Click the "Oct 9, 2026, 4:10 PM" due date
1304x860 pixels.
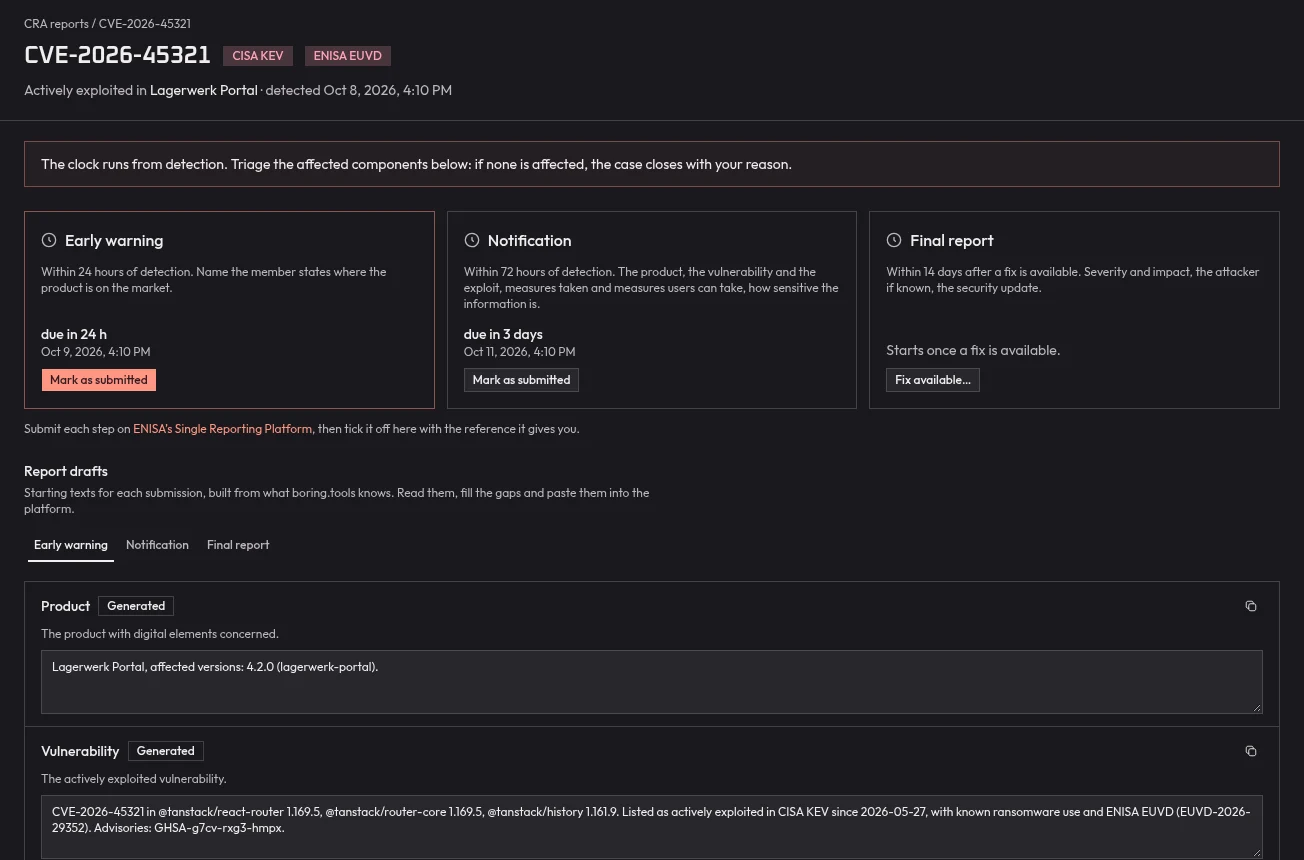(x=96, y=352)
